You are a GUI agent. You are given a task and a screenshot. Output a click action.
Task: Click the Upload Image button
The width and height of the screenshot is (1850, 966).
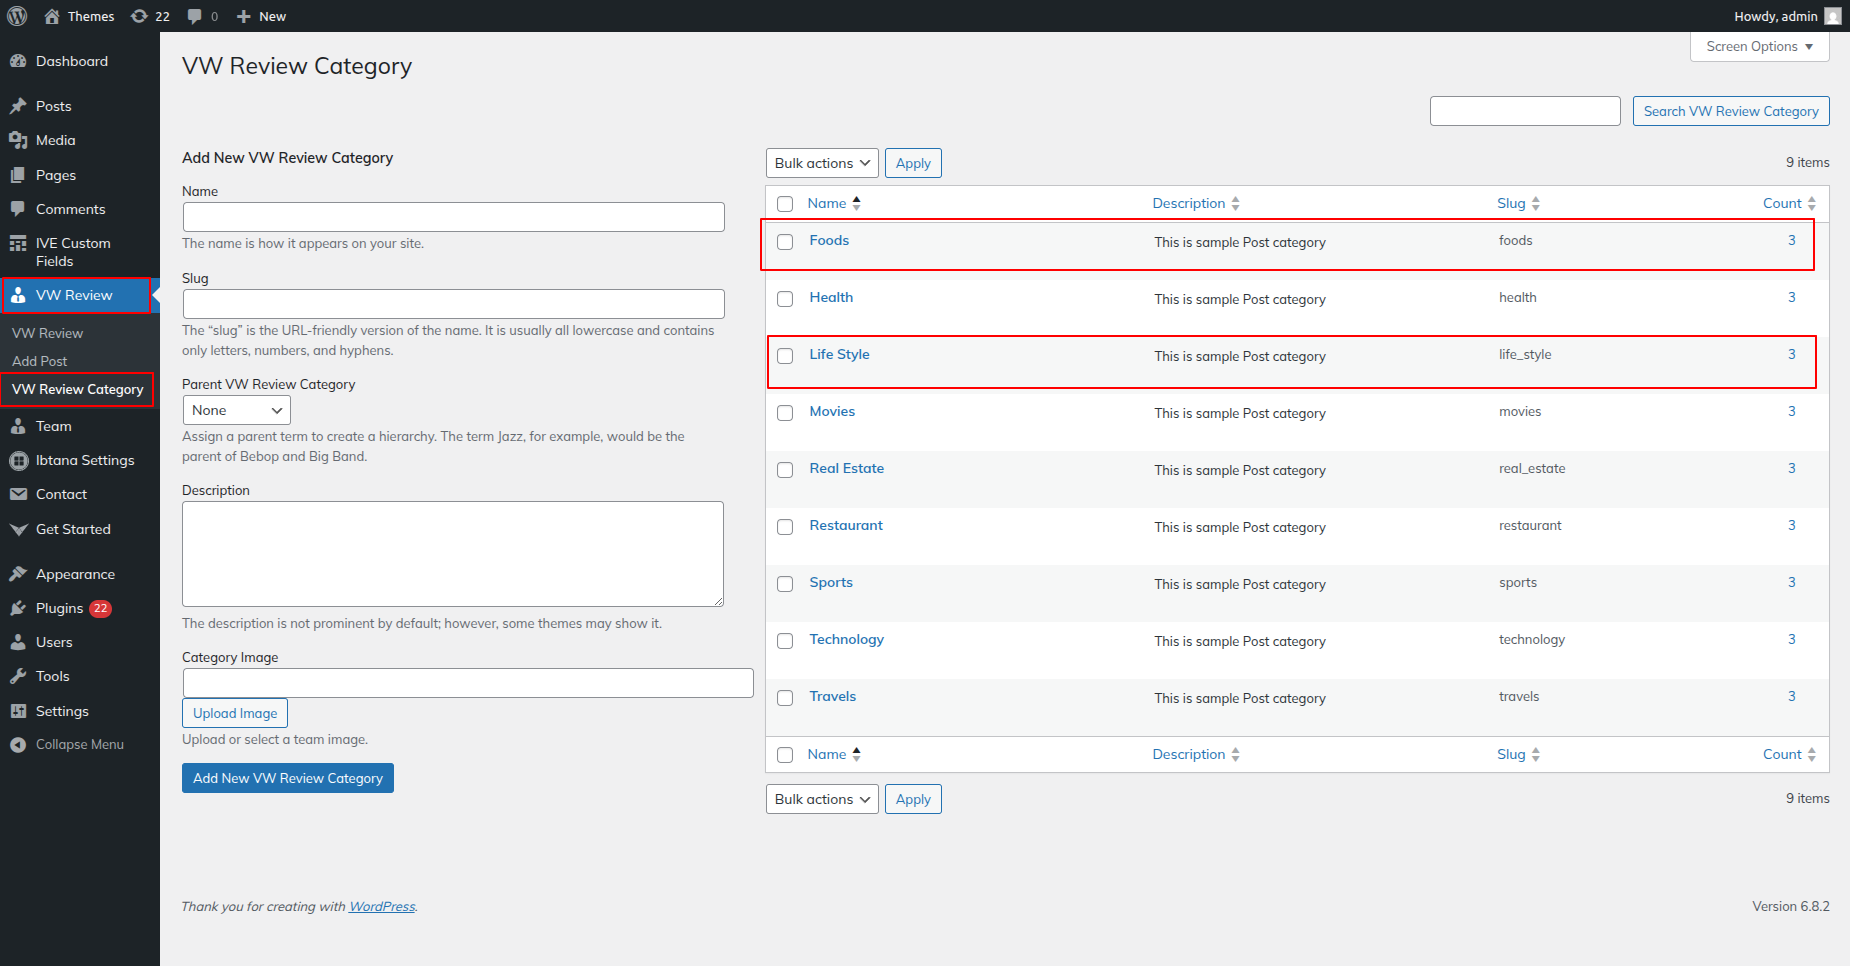point(235,713)
